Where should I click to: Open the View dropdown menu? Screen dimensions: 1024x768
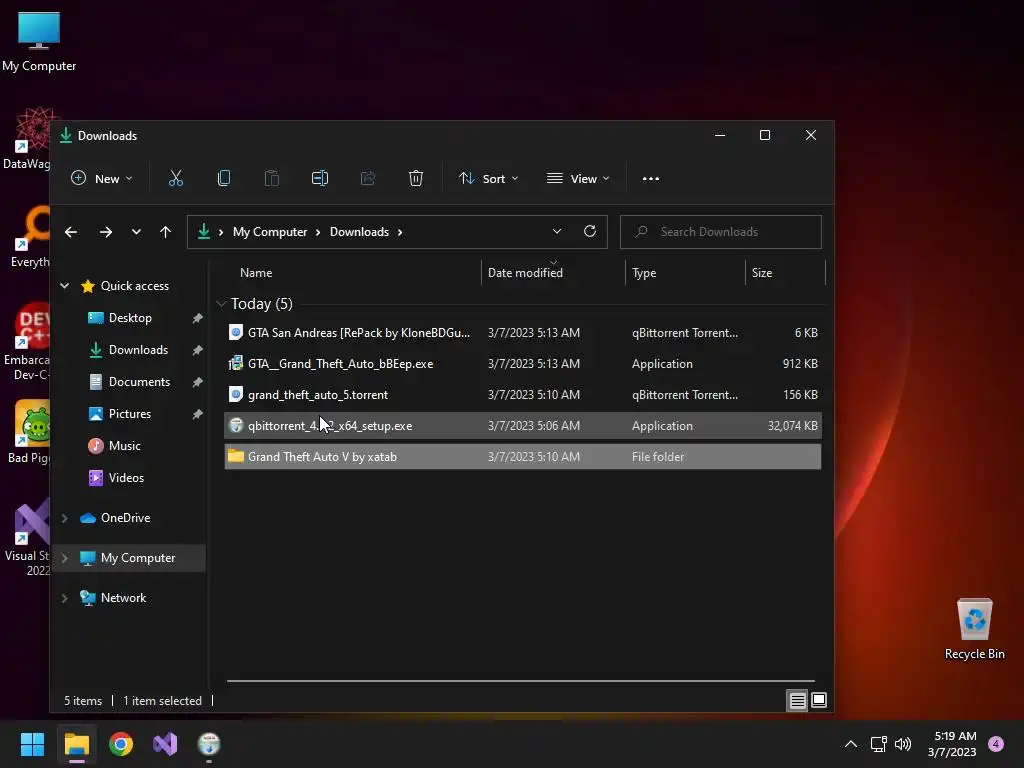point(579,178)
